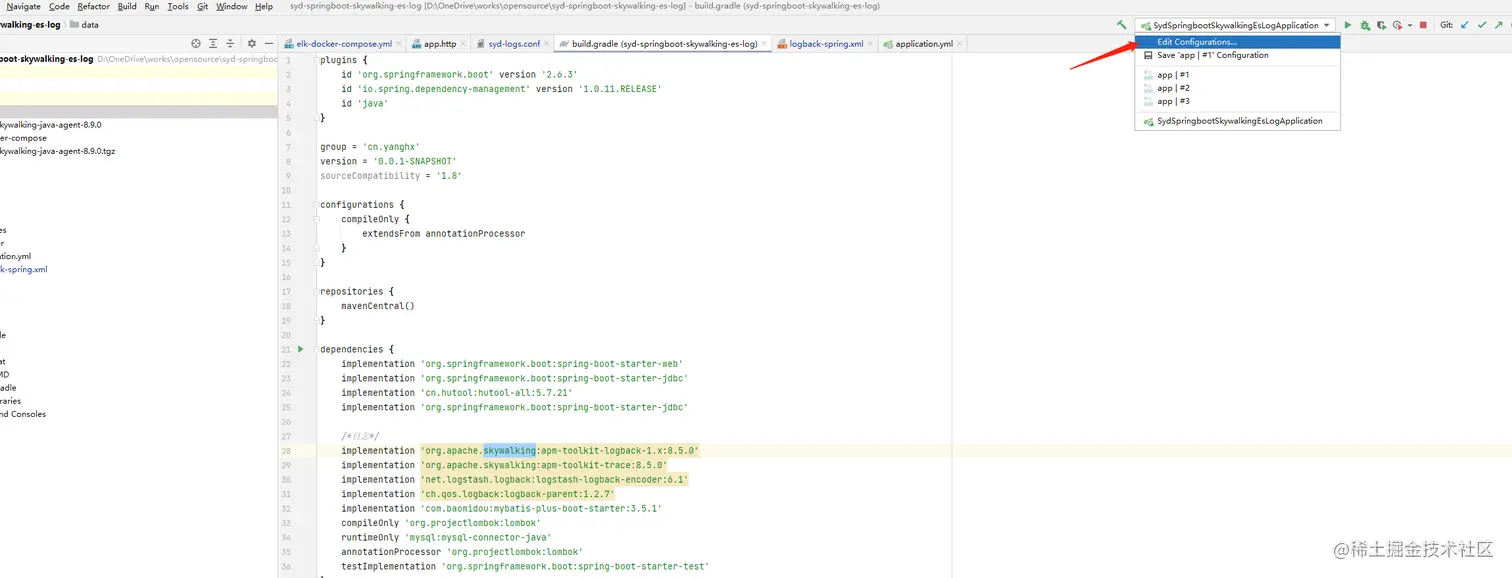
Task: Click Expand All icon in project panel
Action: [x=213, y=44]
